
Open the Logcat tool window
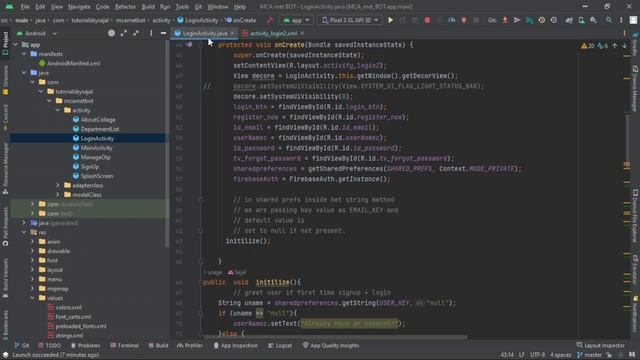click(280, 345)
